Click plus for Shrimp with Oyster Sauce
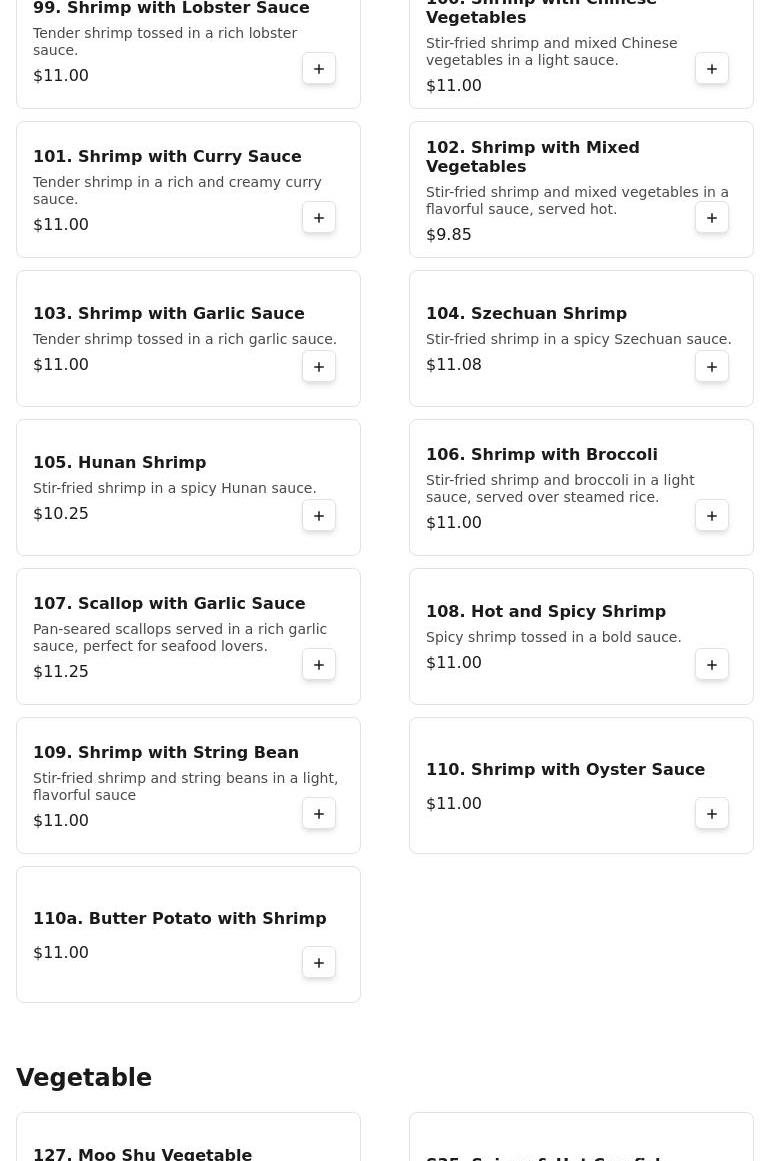Image resolution: width=770 pixels, height=1161 pixels. point(712,814)
